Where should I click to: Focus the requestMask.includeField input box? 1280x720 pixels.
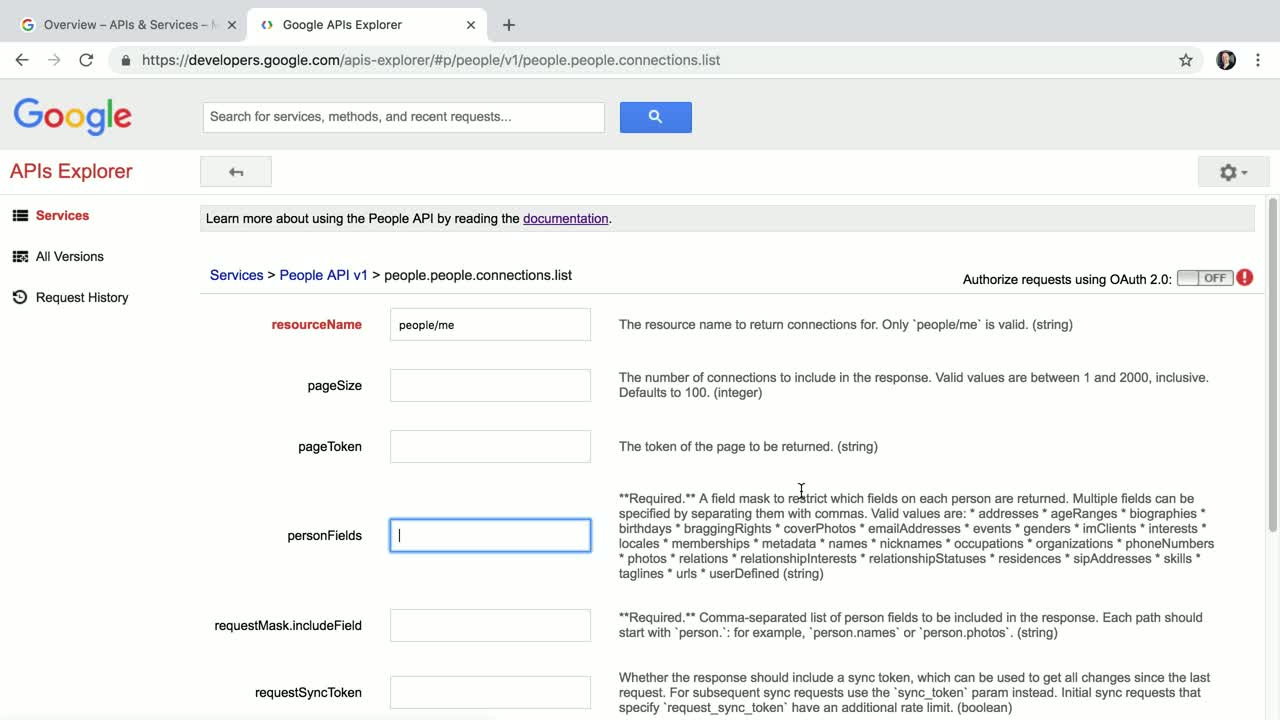pyautogui.click(x=490, y=626)
